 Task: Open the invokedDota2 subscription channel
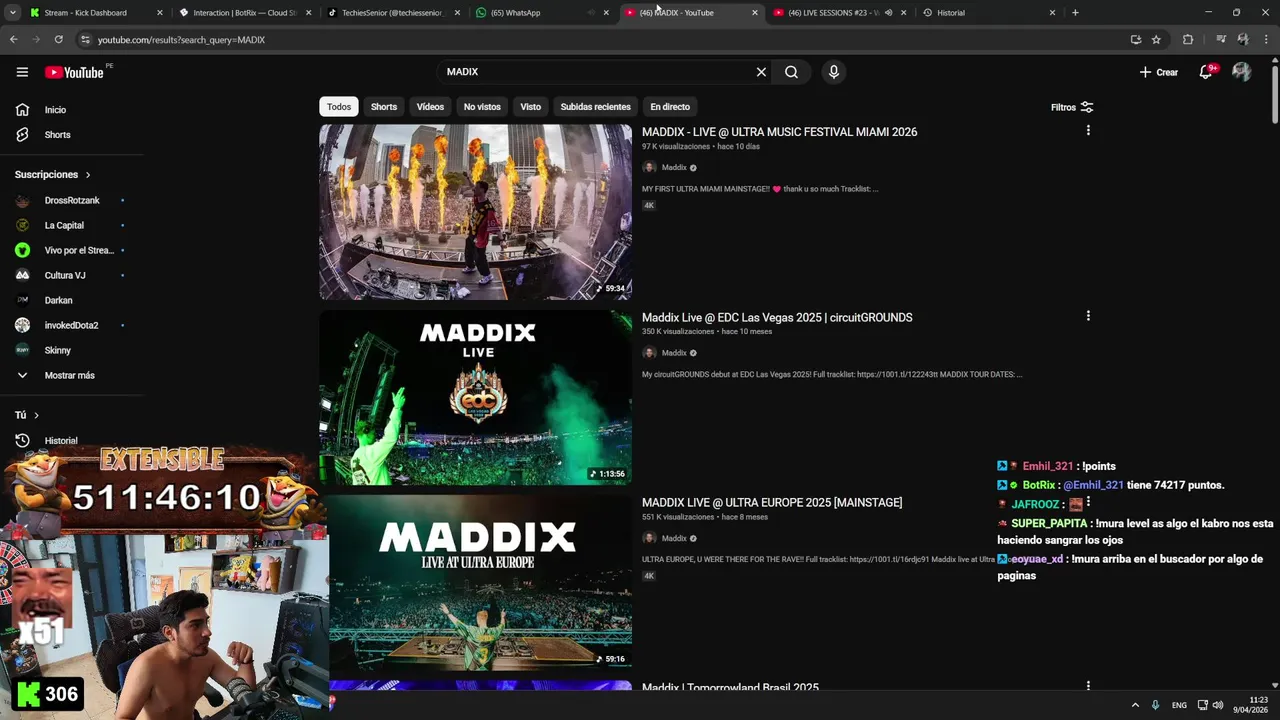click(x=72, y=325)
